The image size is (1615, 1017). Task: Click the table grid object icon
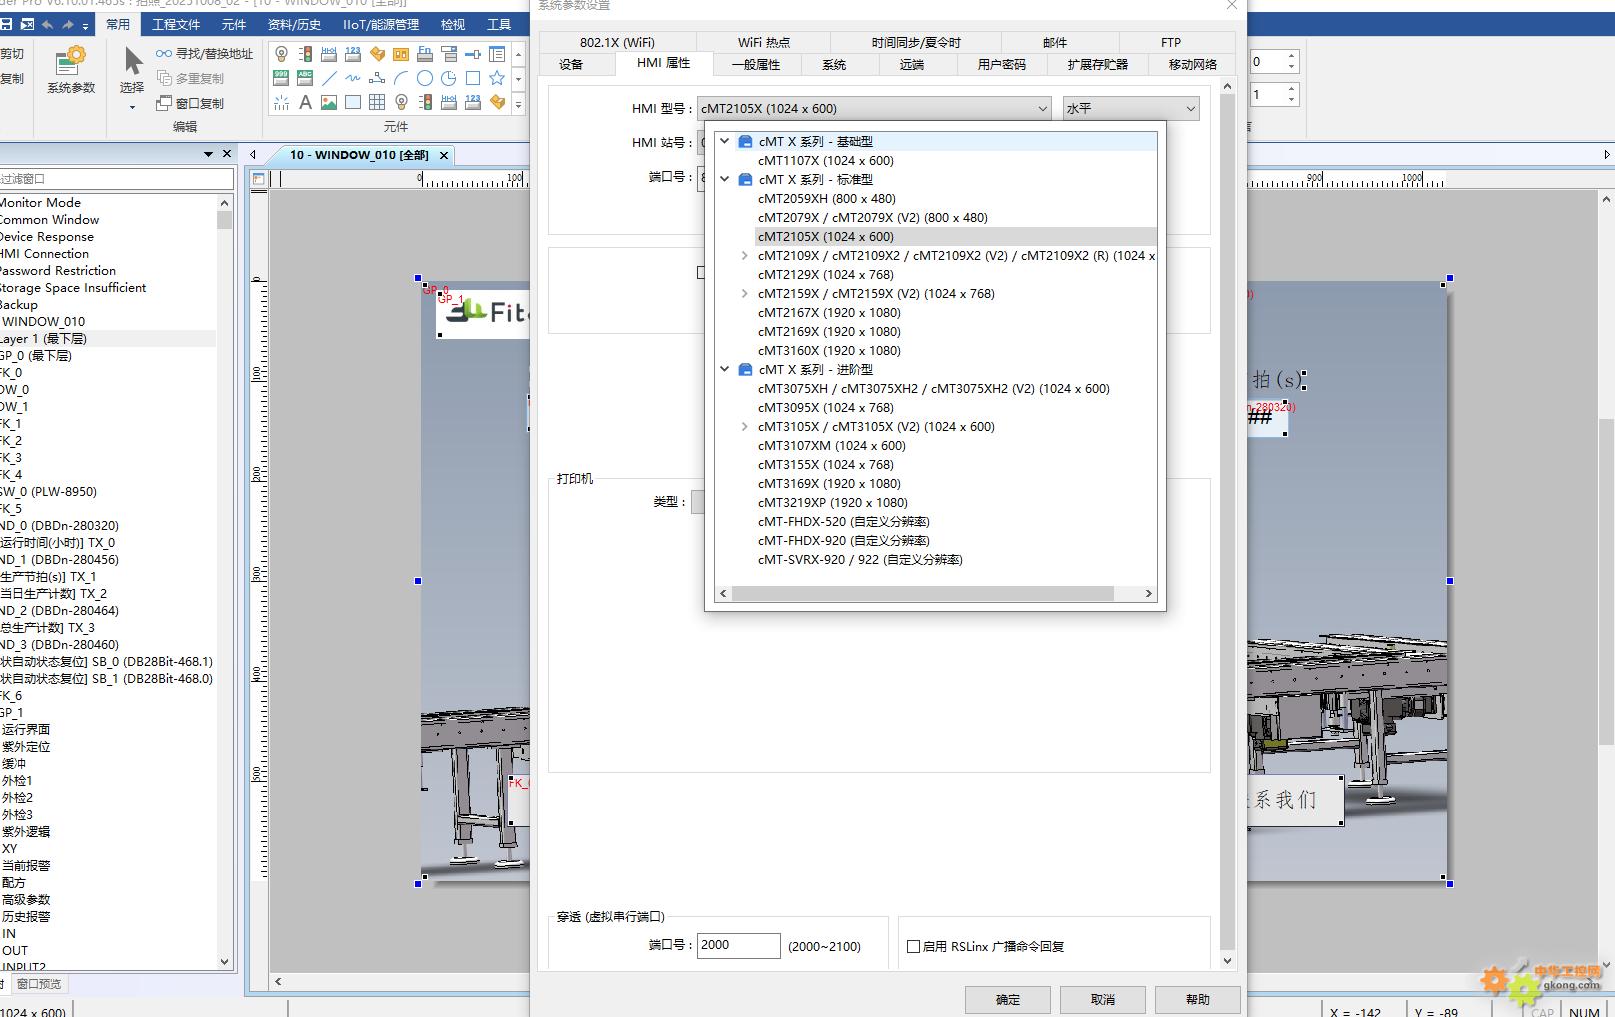[377, 102]
